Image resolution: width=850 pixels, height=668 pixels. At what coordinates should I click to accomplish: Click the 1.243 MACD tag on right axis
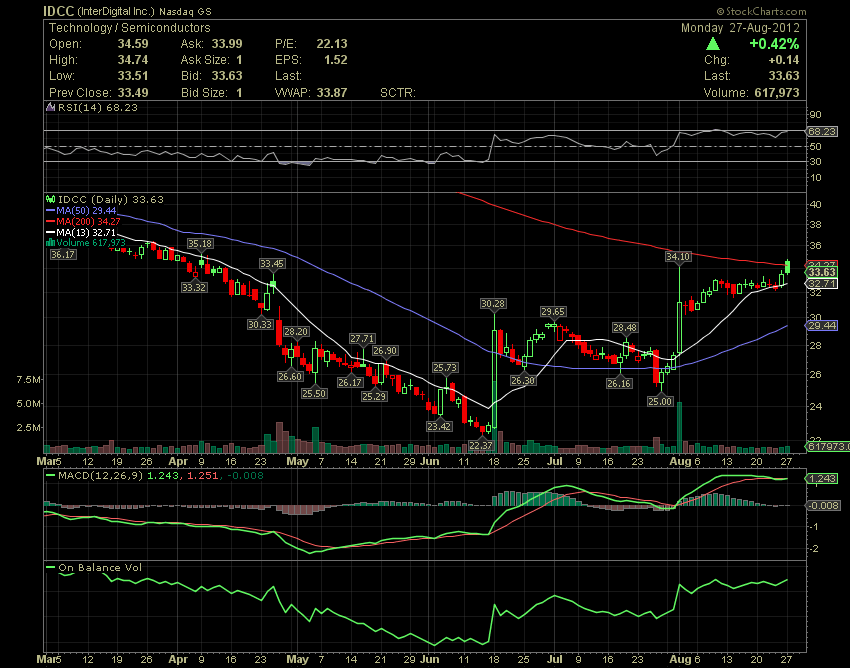[822, 479]
